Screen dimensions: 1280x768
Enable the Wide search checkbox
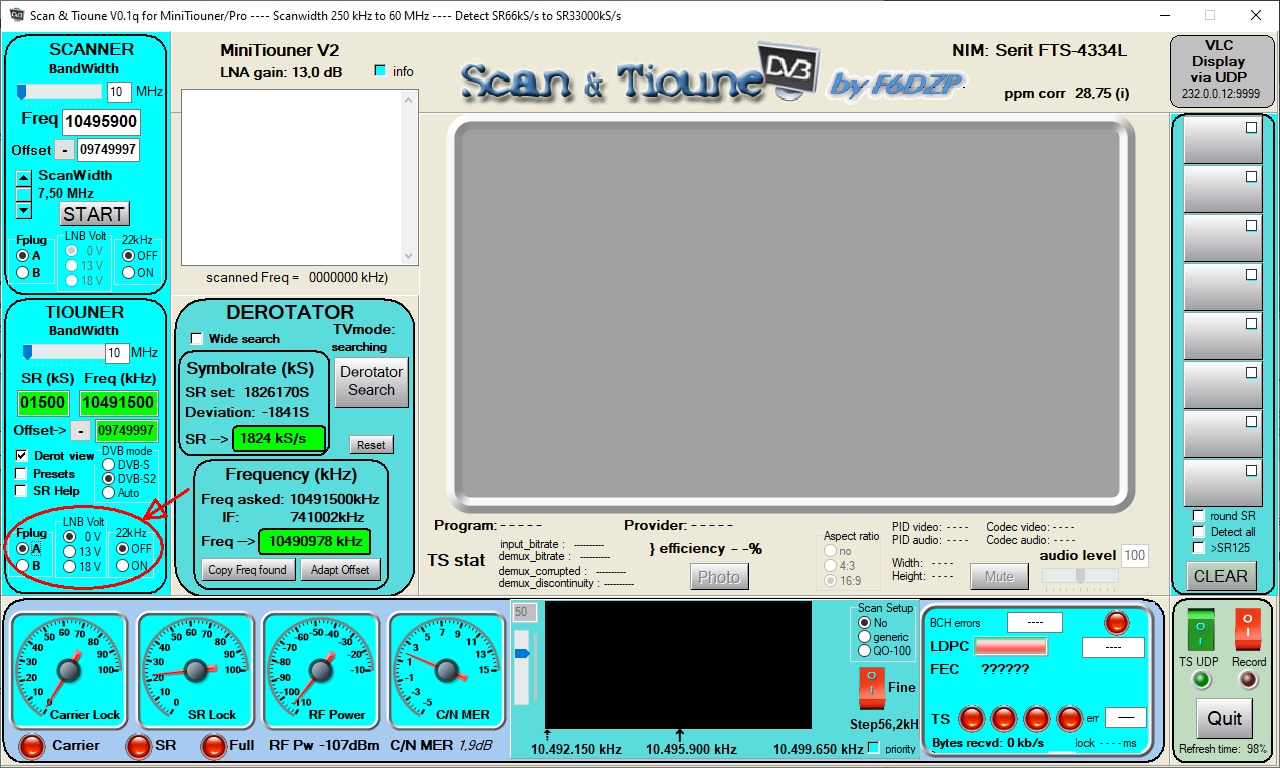pos(196,338)
